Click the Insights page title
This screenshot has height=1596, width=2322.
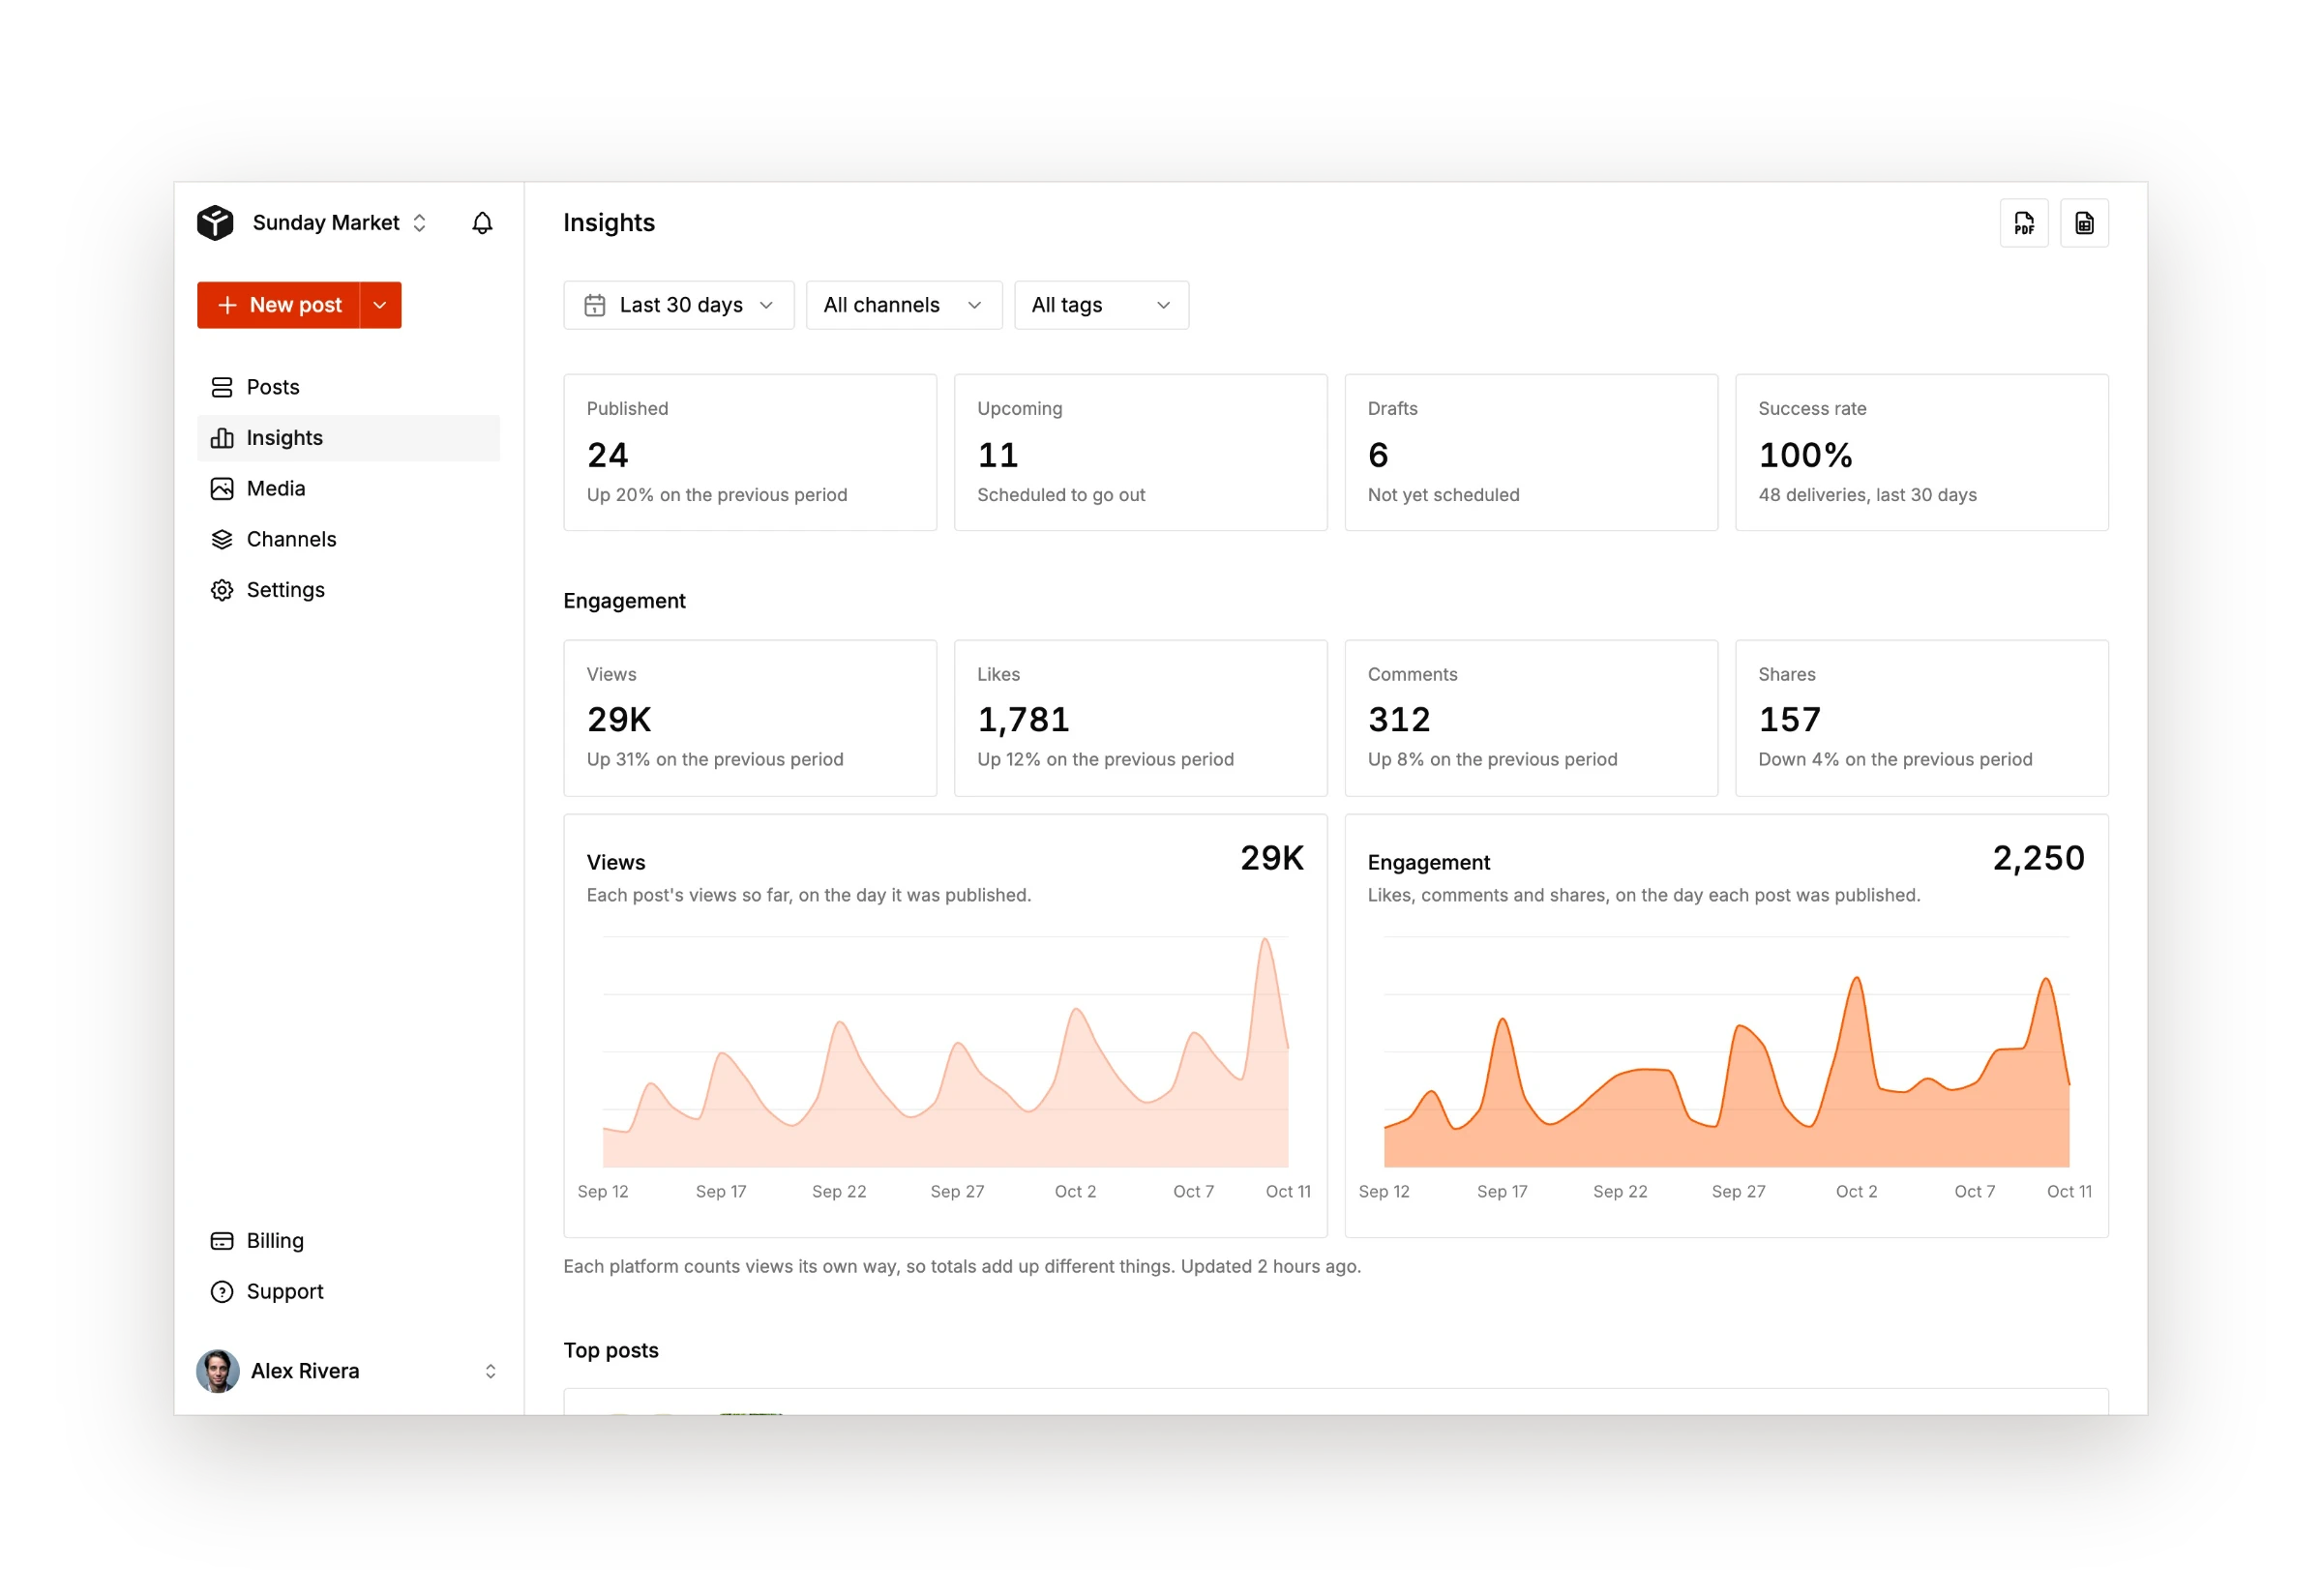click(x=609, y=222)
